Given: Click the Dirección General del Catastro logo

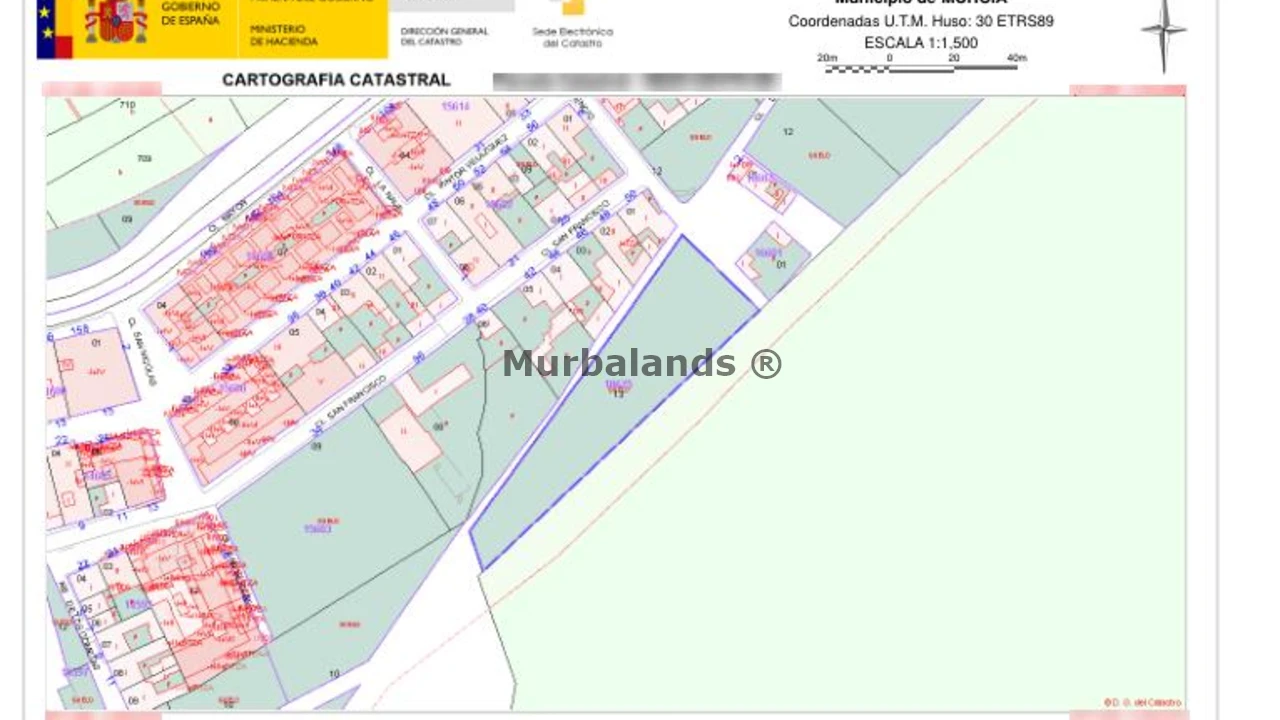Looking at the screenshot, I should pyautogui.click(x=444, y=36).
